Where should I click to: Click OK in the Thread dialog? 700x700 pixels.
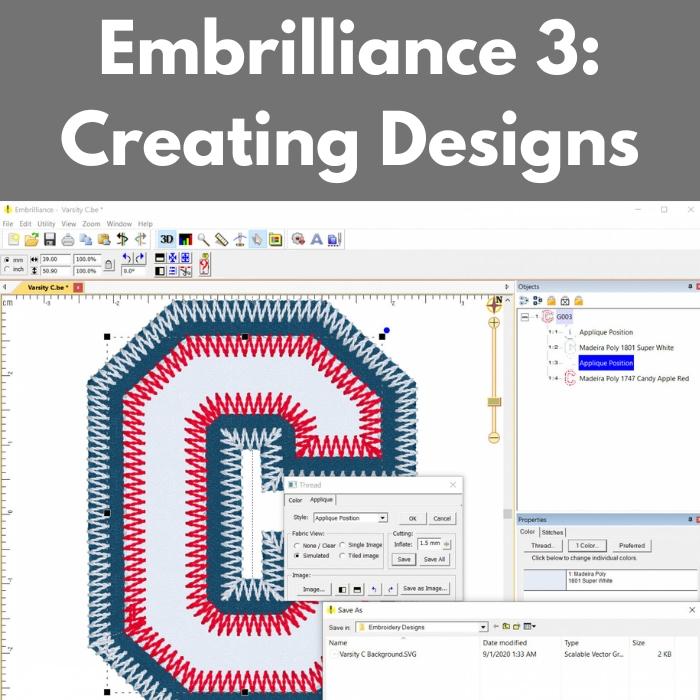(412, 518)
